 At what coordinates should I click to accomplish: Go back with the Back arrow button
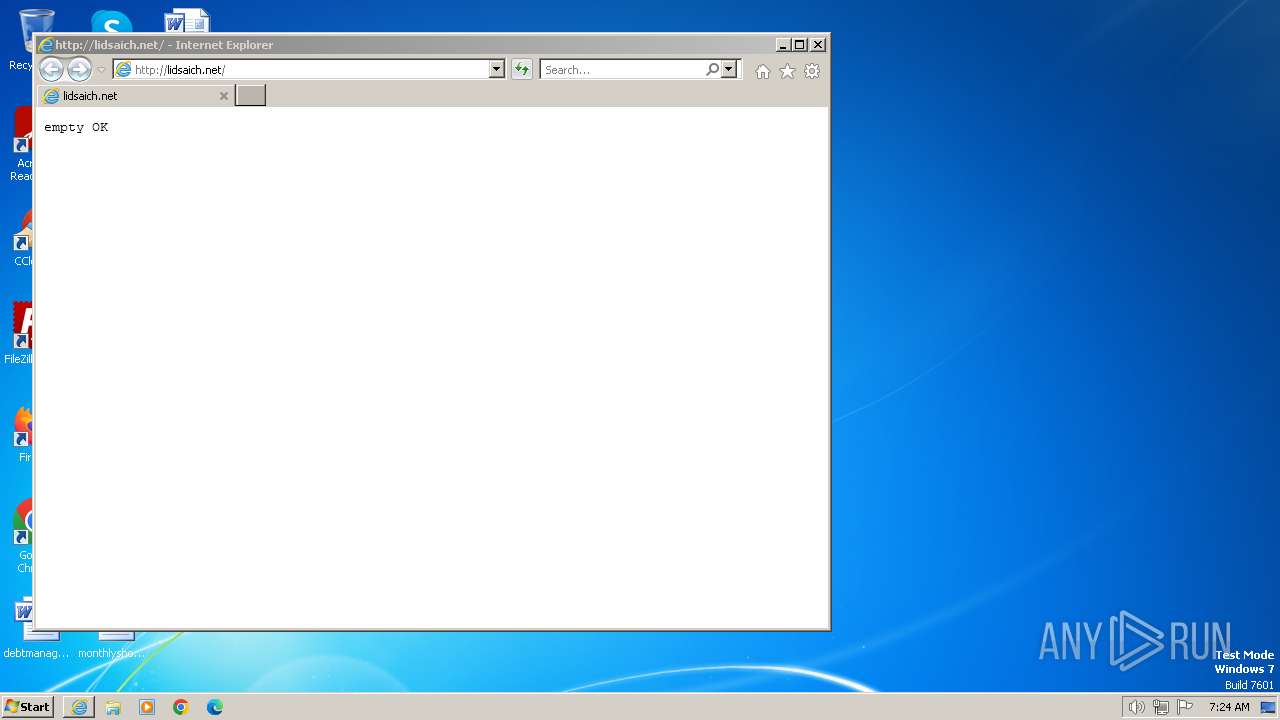(x=51, y=69)
